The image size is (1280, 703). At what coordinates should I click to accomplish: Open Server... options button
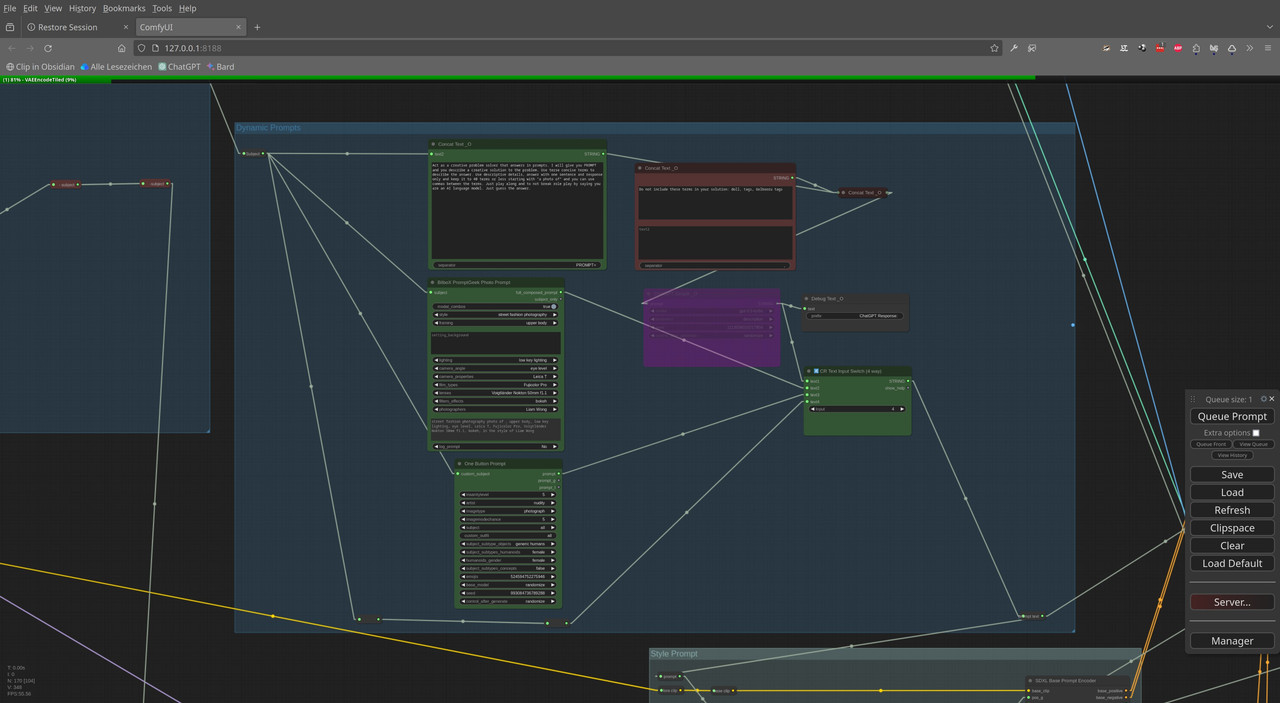[x=1232, y=602]
